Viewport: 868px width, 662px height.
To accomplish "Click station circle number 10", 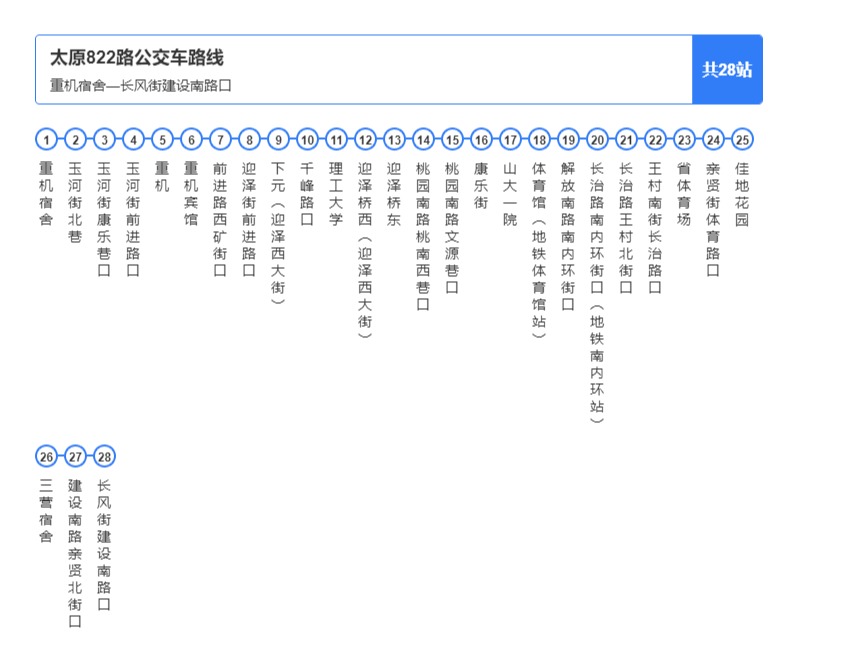I will 307,139.
